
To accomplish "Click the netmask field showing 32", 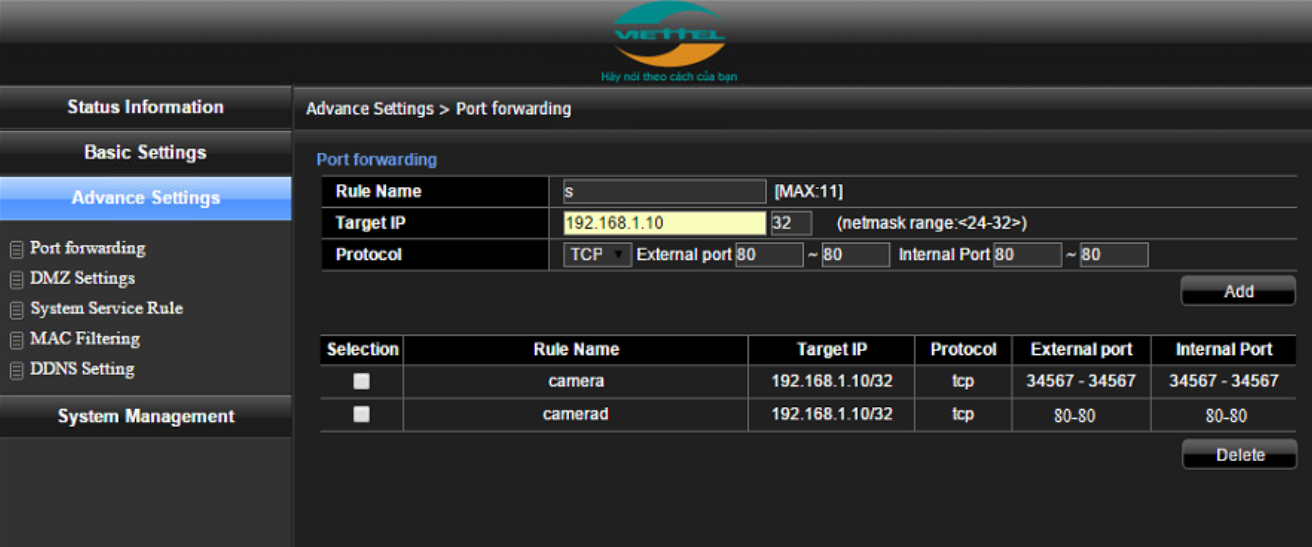I will pyautogui.click(x=790, y=223).
